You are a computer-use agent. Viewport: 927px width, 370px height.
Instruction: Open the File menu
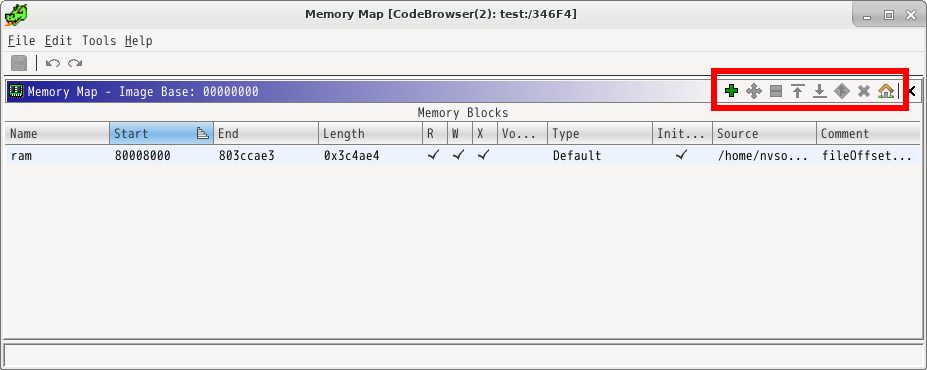22,41
